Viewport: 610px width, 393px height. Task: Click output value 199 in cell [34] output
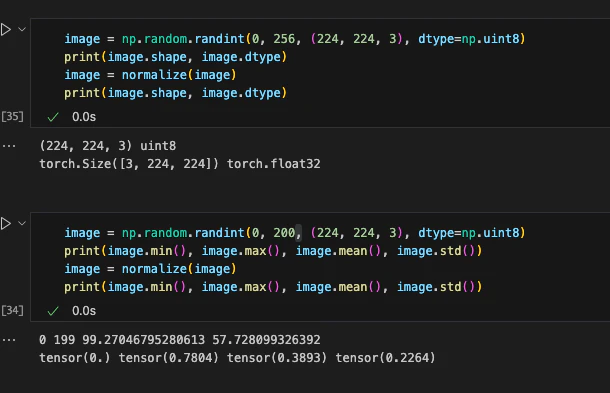(x=64, y=340)
